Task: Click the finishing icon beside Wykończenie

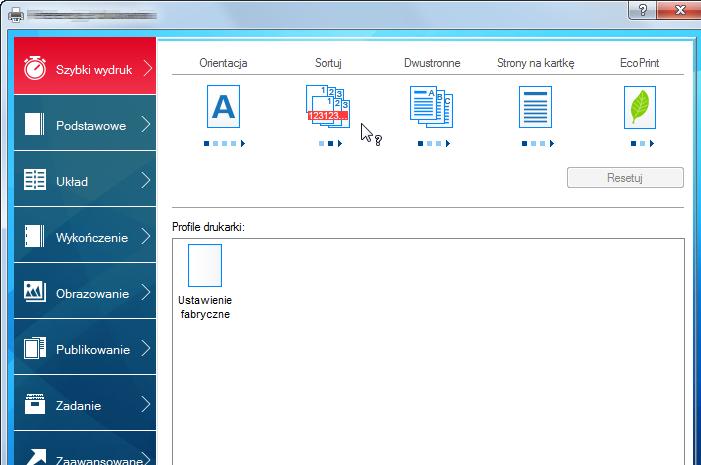Action: [x=34, y=236]
